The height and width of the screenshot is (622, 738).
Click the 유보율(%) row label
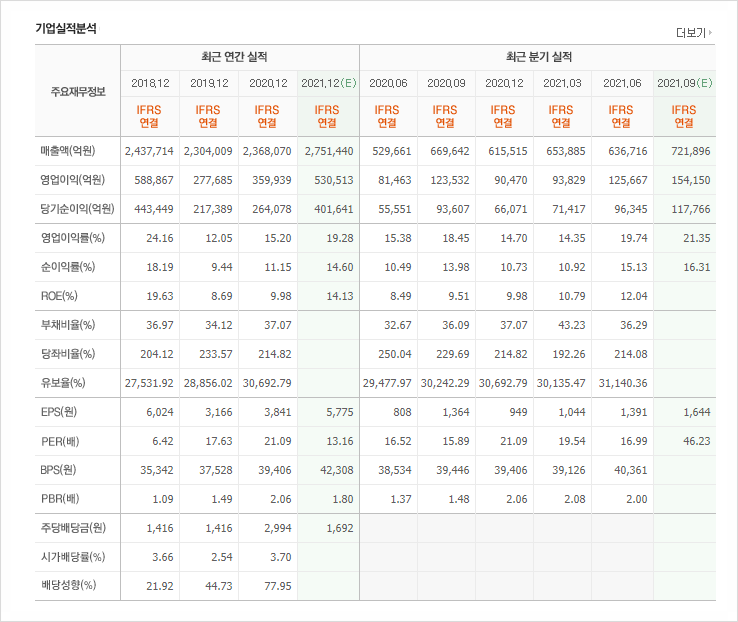tap(63, 383)
